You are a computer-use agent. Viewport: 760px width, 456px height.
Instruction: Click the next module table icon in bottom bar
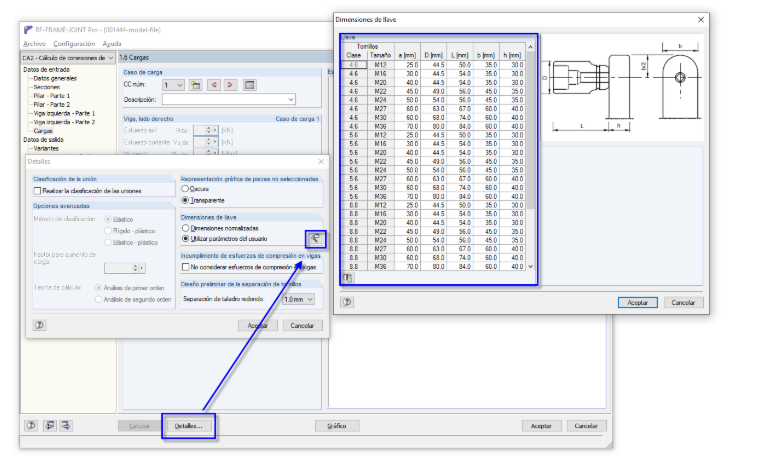(66, 425)
